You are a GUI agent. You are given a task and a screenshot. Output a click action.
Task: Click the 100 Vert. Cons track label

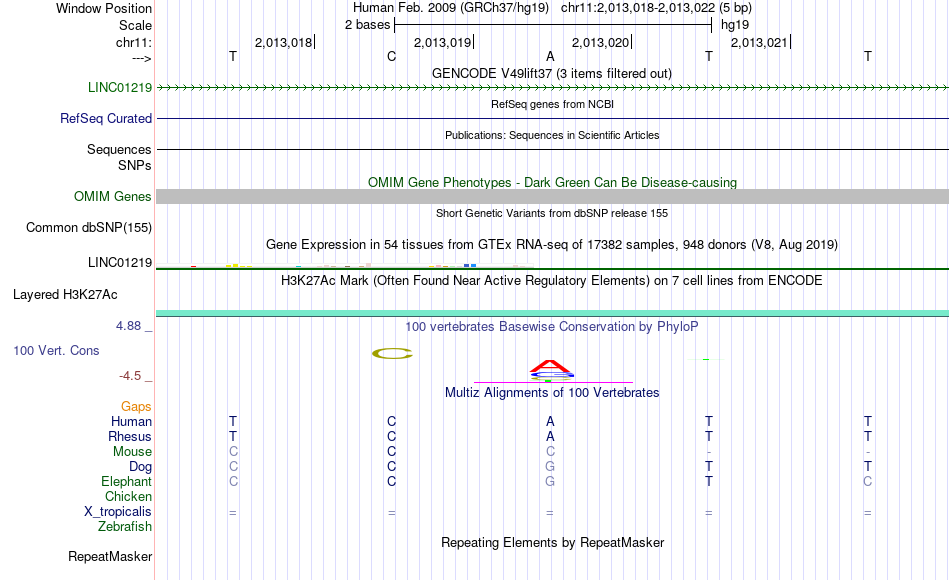coord(56,350)
